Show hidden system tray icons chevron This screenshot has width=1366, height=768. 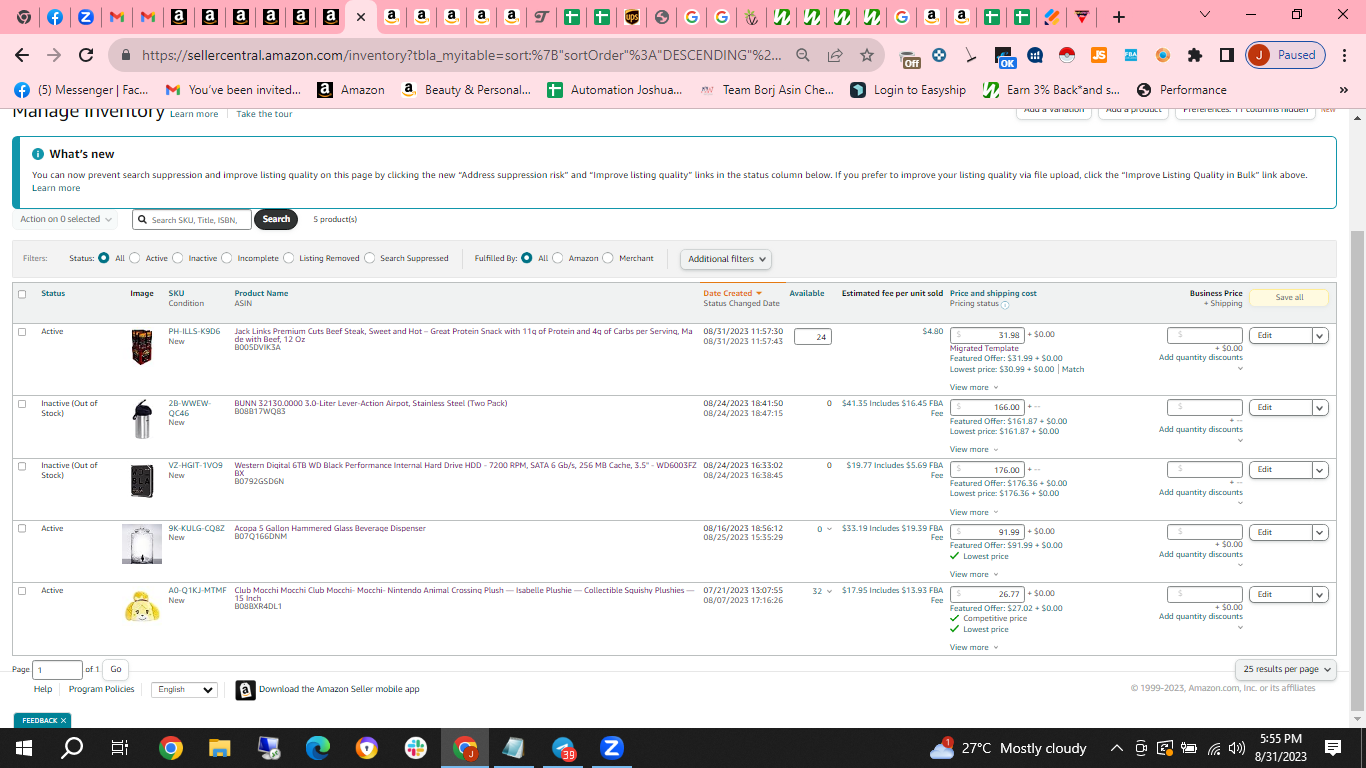tap(1117, 748)
